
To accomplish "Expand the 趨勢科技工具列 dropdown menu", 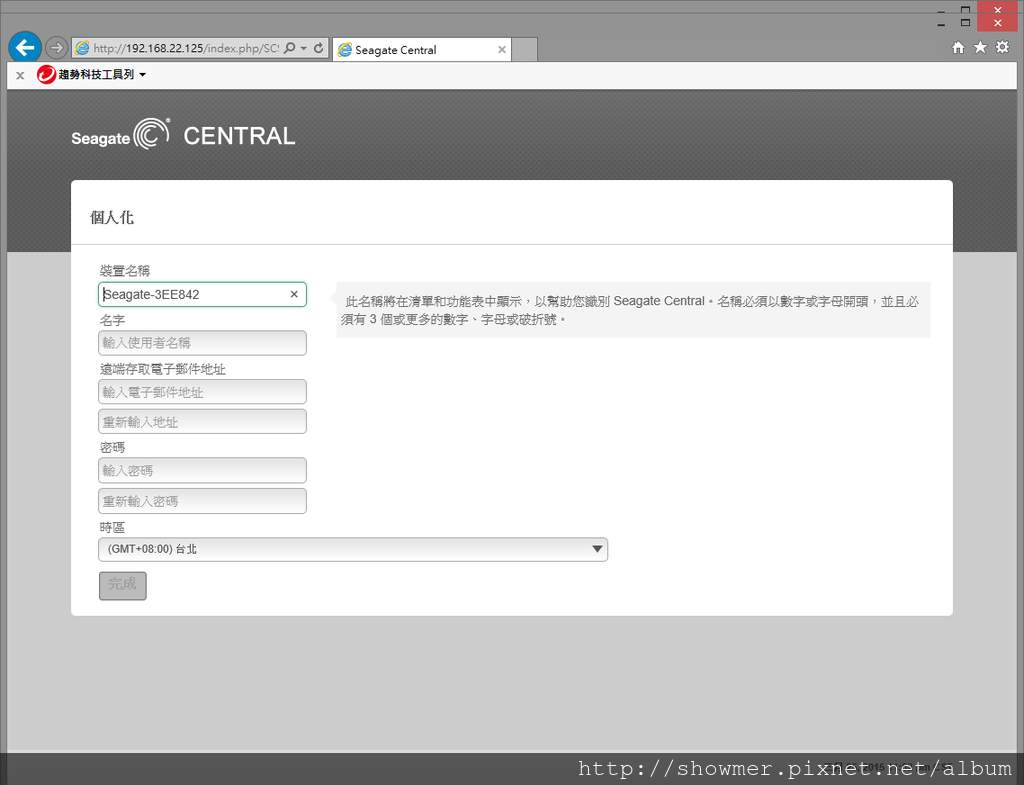I will pos(142,74).
